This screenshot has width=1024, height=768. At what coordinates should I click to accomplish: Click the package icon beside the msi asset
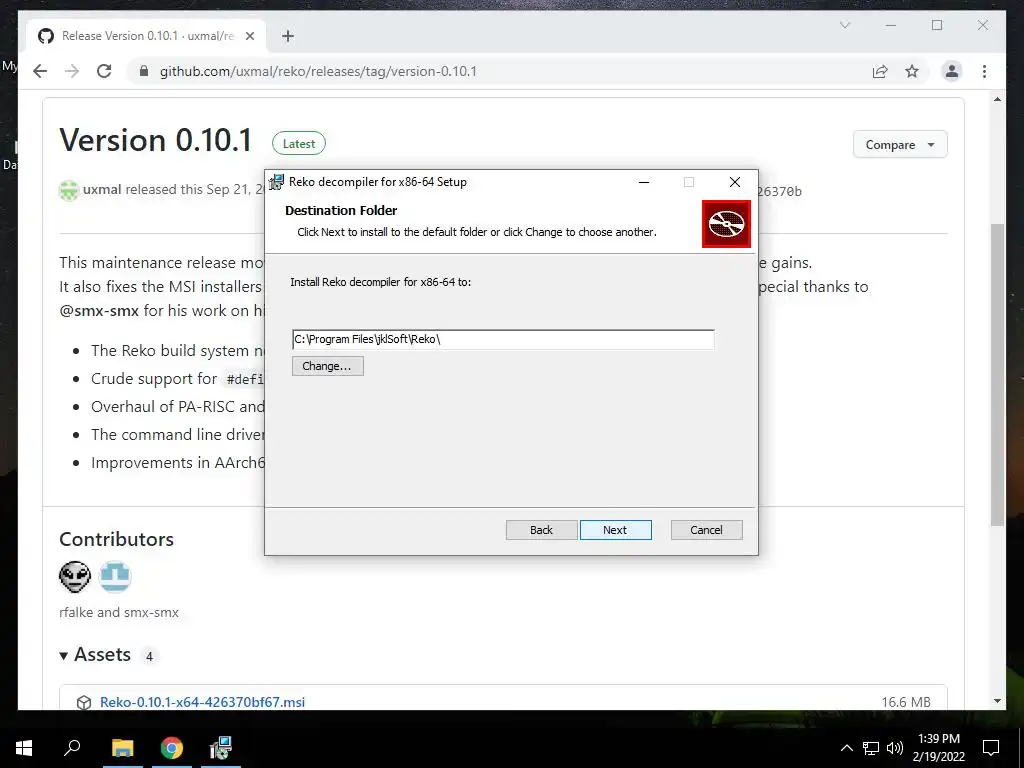coord(84,703)
